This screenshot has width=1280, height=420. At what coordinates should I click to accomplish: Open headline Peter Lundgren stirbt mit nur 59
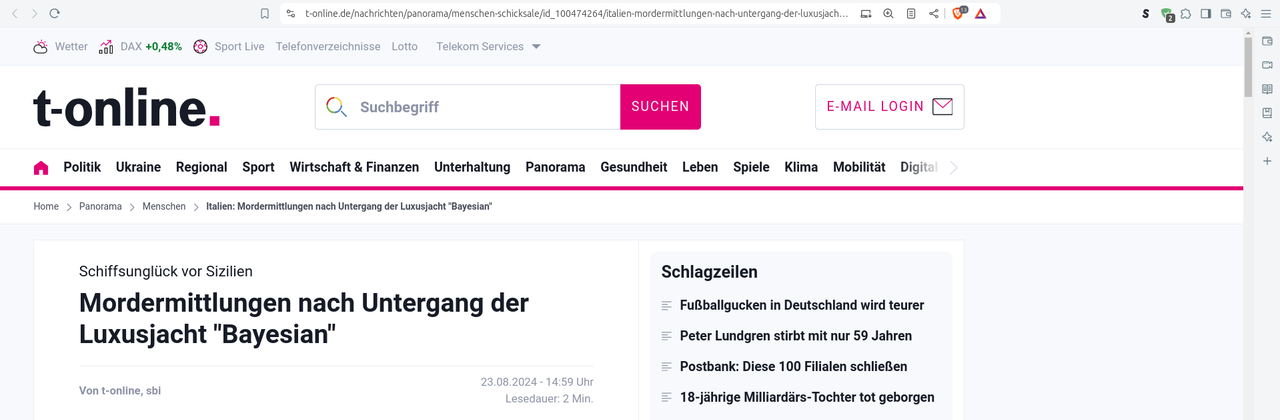[796, 336]
